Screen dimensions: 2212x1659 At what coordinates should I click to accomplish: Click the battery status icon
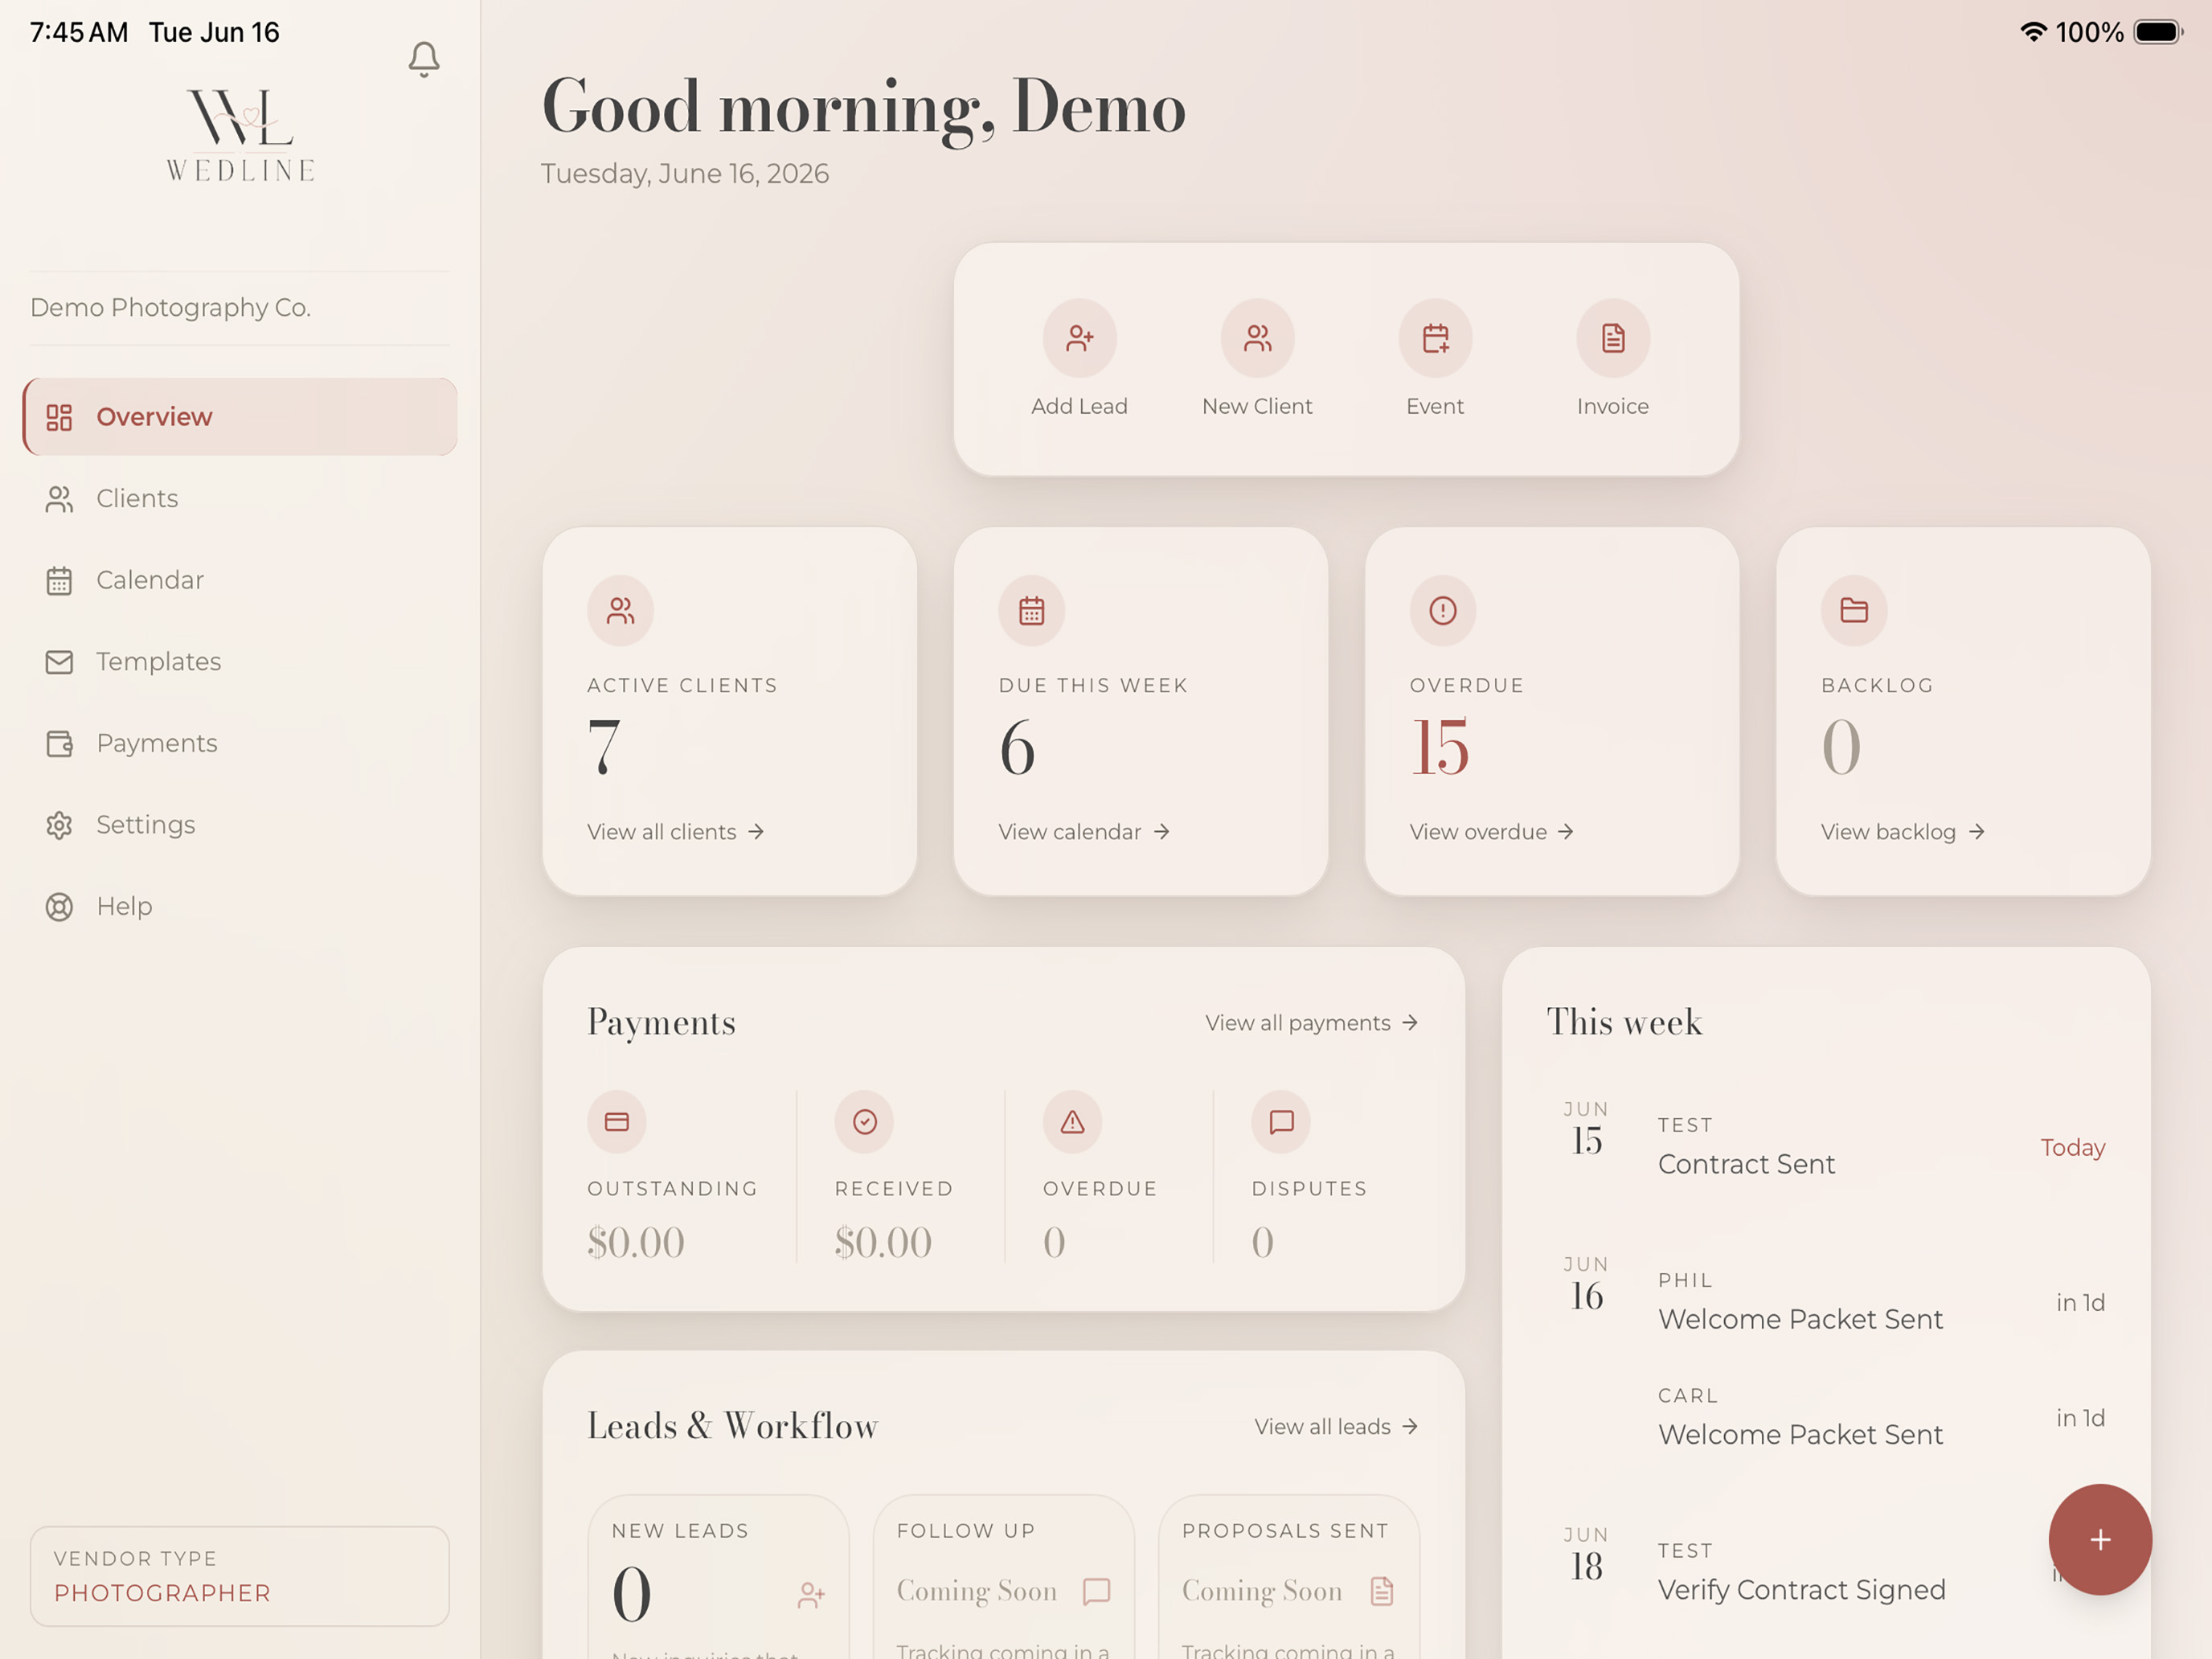point(2157,32)
